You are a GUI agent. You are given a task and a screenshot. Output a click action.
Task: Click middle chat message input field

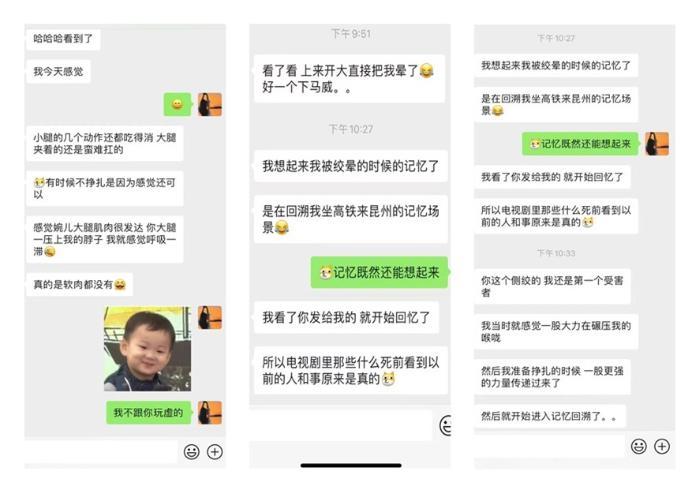[340, 425]
